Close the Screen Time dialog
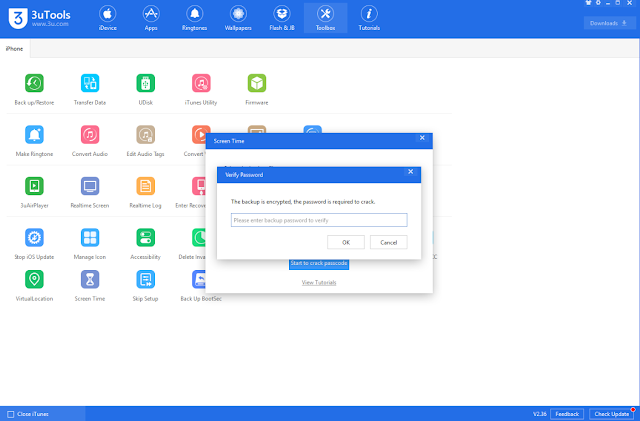The height and width of the screenshot is (421, 640). pos(422,138)
